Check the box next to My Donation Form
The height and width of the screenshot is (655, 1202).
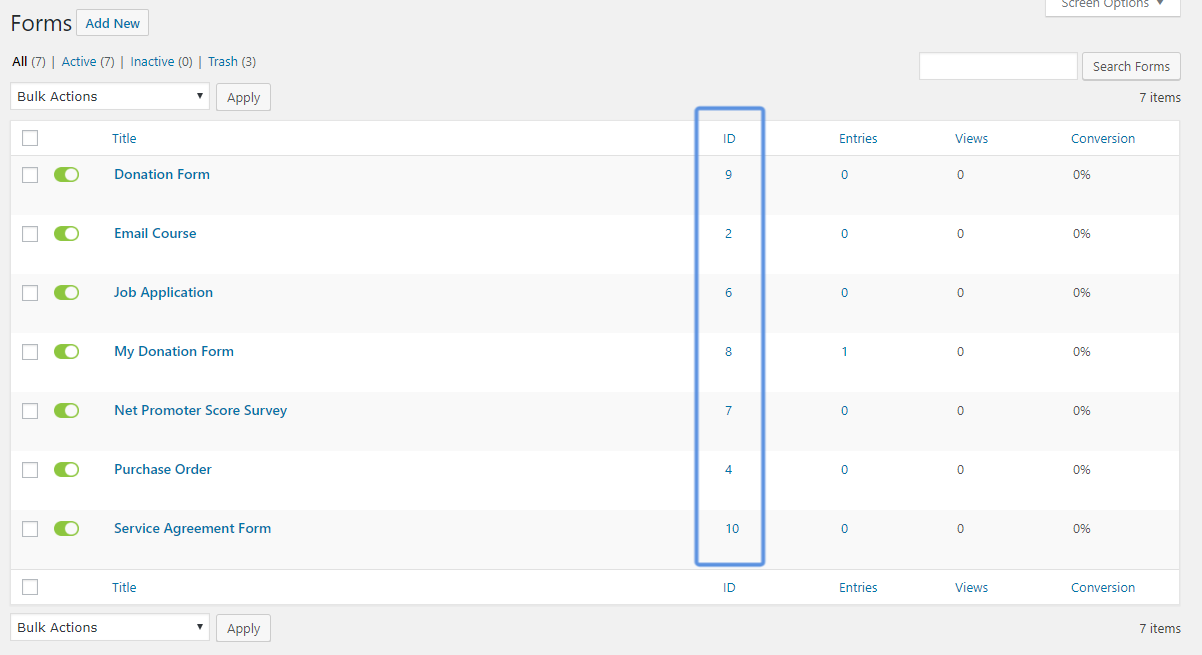point(30,352)
